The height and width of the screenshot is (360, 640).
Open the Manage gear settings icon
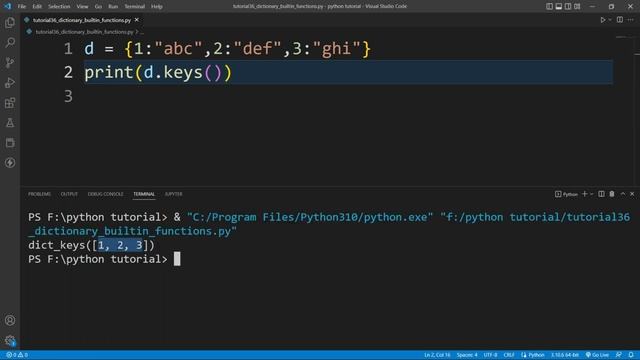(10, 340)
